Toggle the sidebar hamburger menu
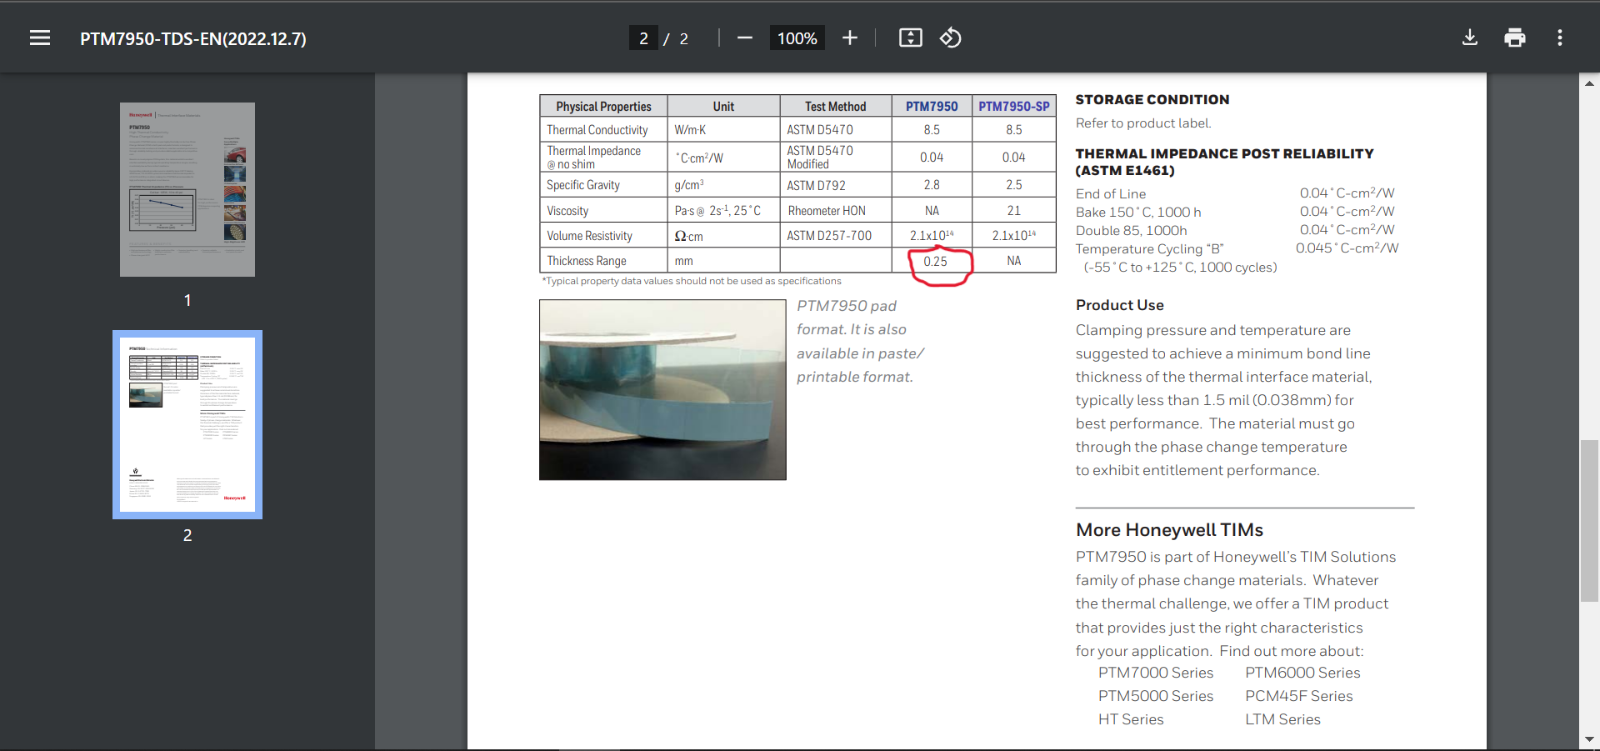The height and width of the screenshot is (751, 1600). coord(40,38)
